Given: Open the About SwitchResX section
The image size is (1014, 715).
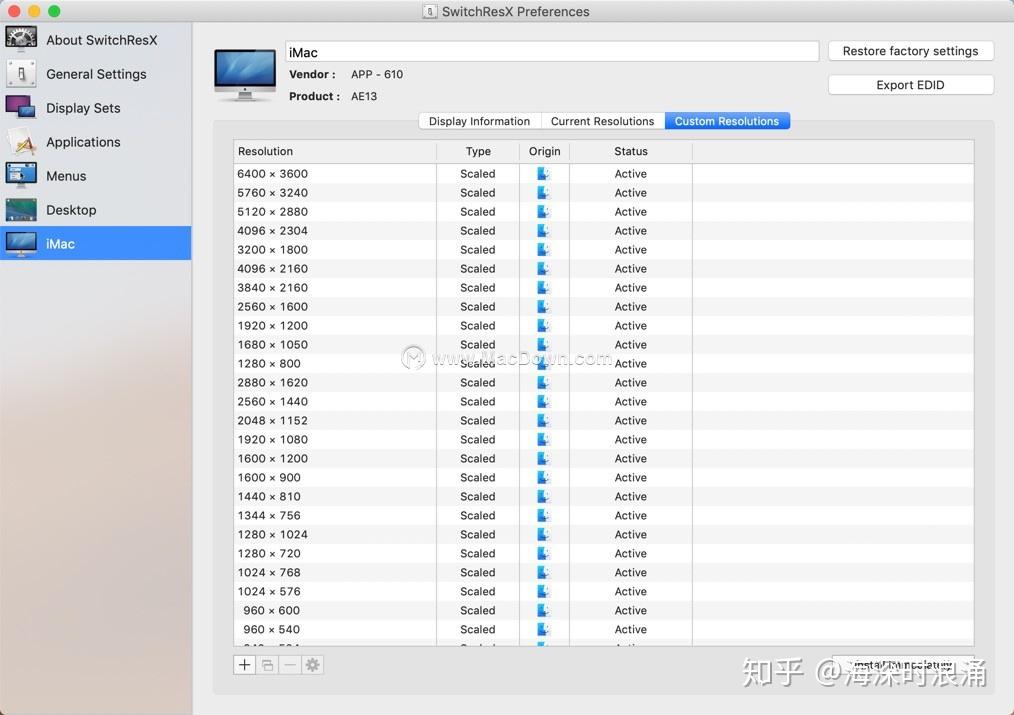Looking at the screenshot, I should 101,39.
